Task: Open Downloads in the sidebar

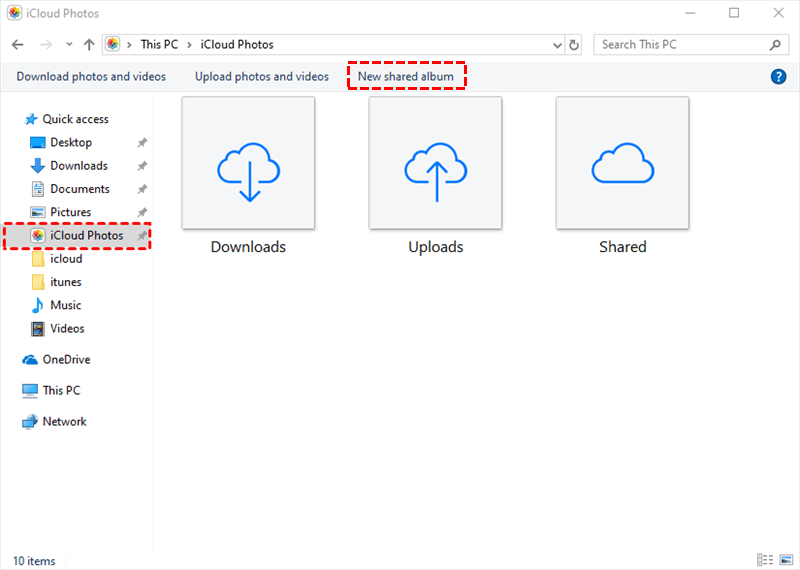Action: 79,165
